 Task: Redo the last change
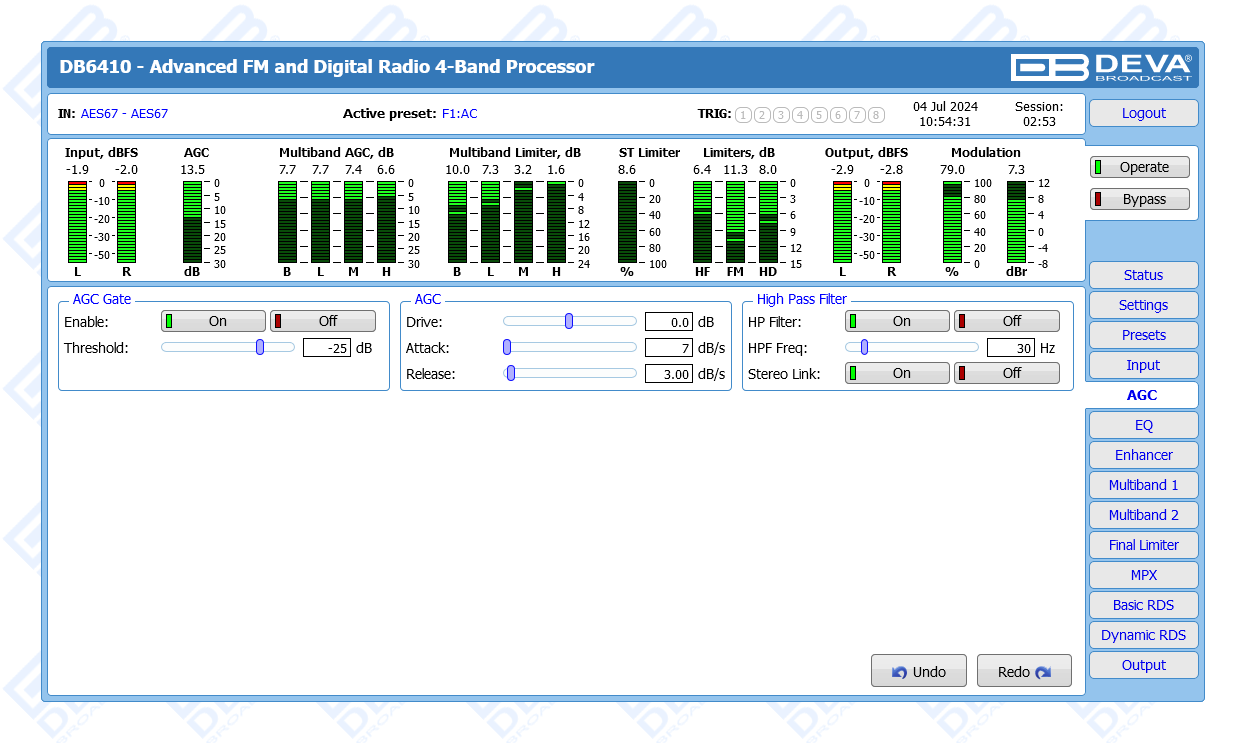tap(1024, 672)
